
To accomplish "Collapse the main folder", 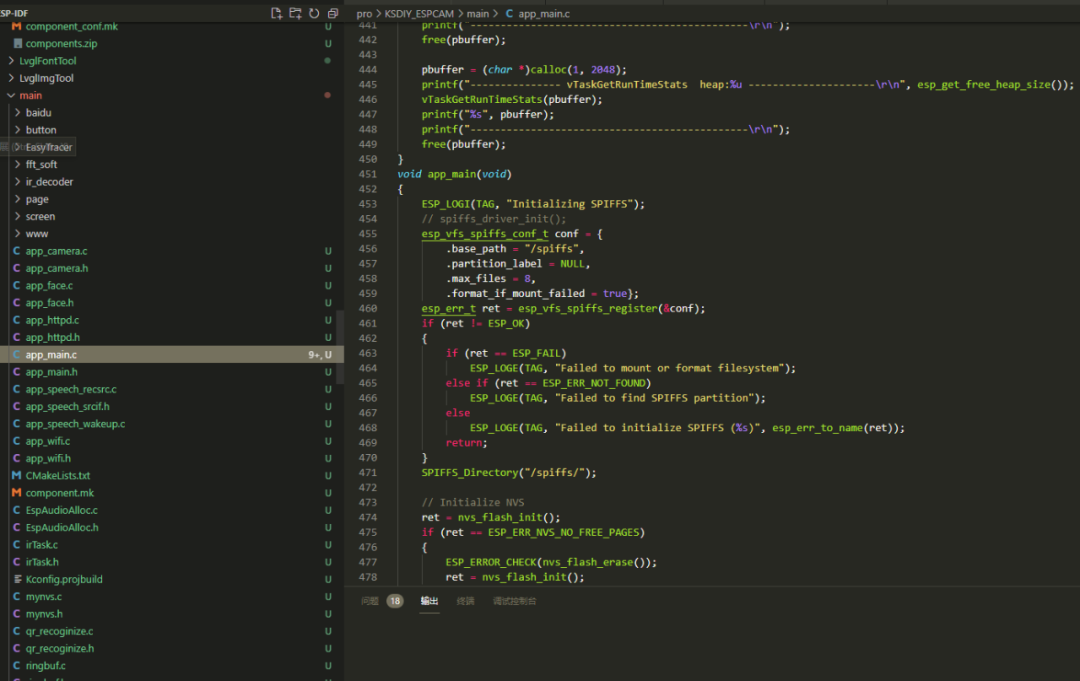I will click(30, 95).
